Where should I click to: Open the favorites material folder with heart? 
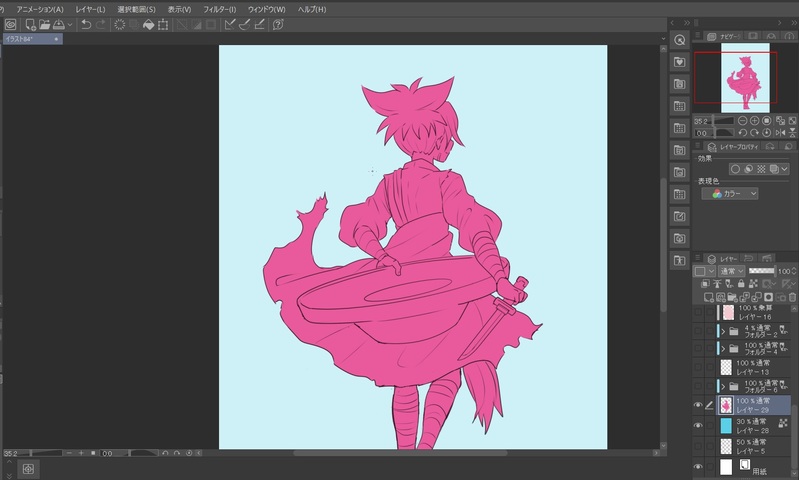click(679, 62)
